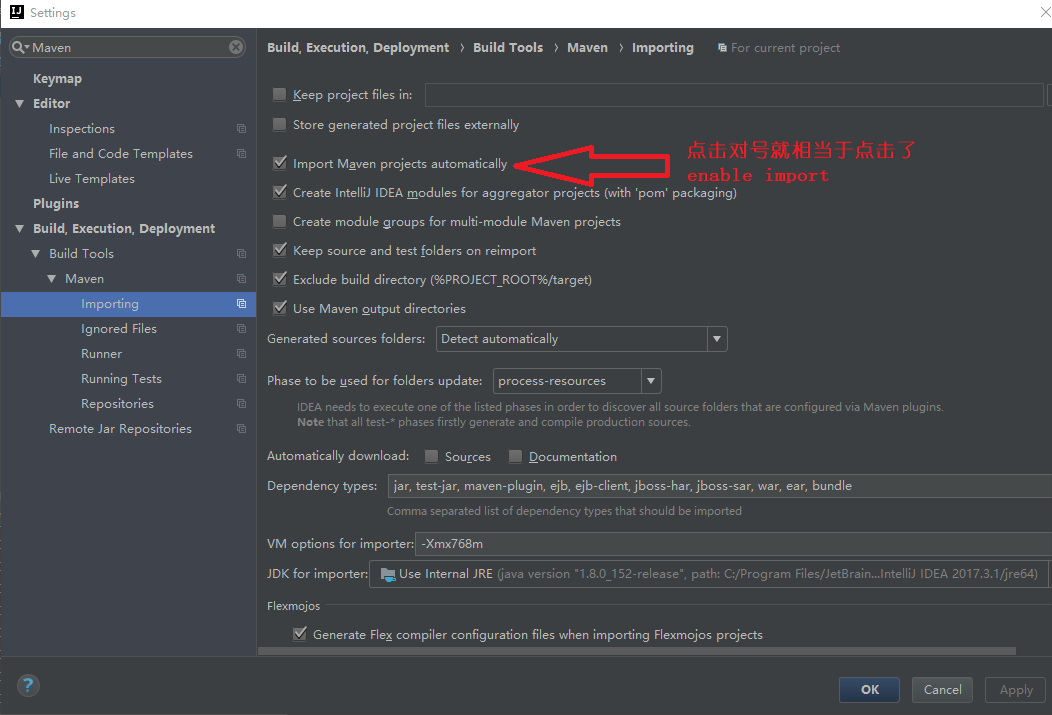Click the Cancel button
Image resolution: width=1052 pixels, height=715 pixels.
(941, 689)
